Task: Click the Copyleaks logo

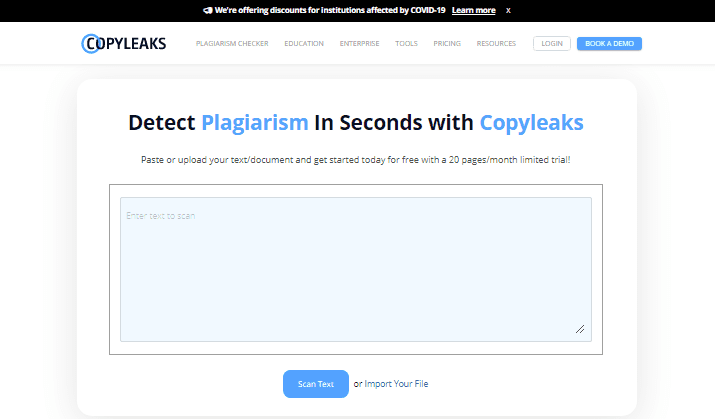Action: pyautogui.click(x=124, y=43)
